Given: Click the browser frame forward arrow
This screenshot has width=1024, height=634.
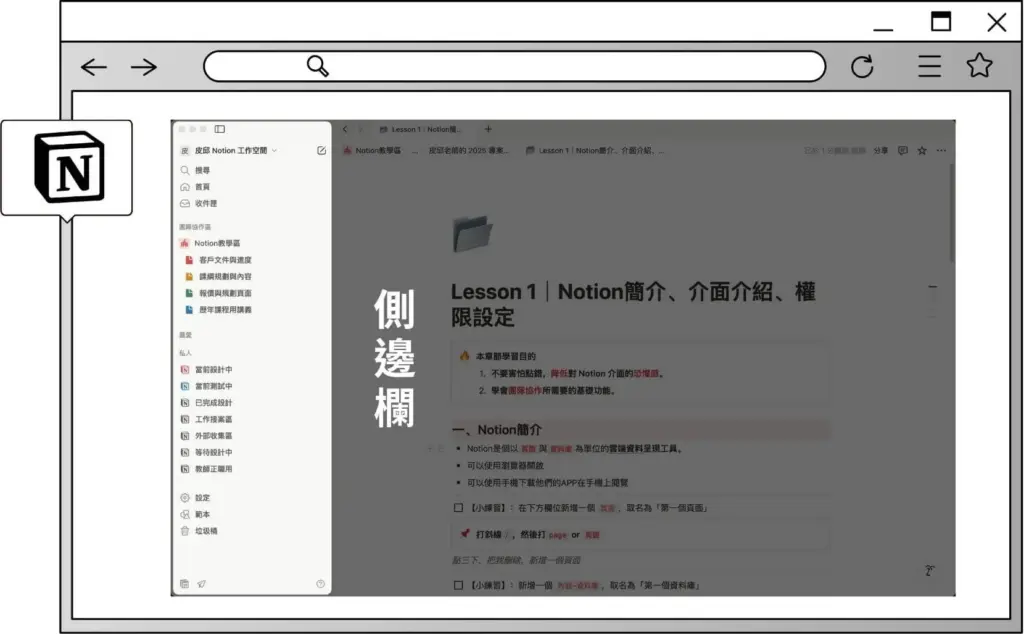Looking at the screenshot, I should [x=144, y=67].
